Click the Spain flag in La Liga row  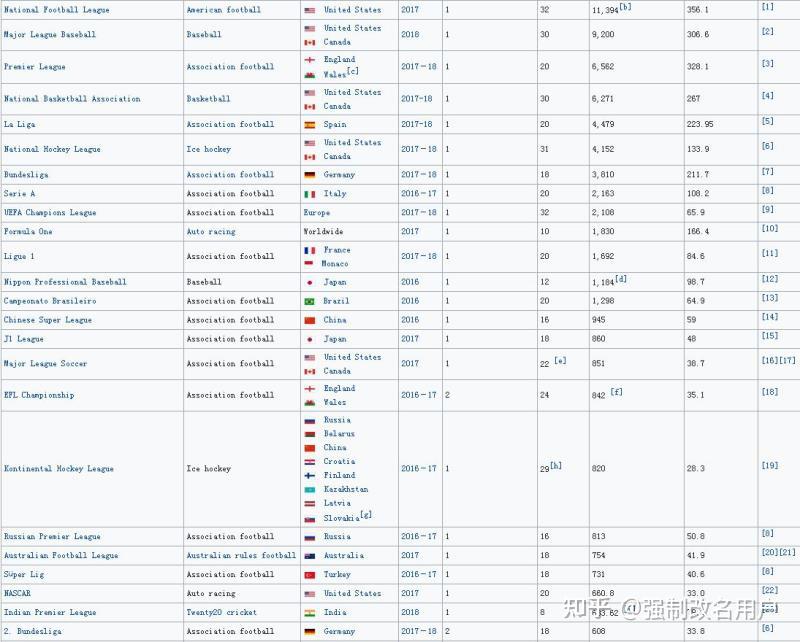pos(310,125)
